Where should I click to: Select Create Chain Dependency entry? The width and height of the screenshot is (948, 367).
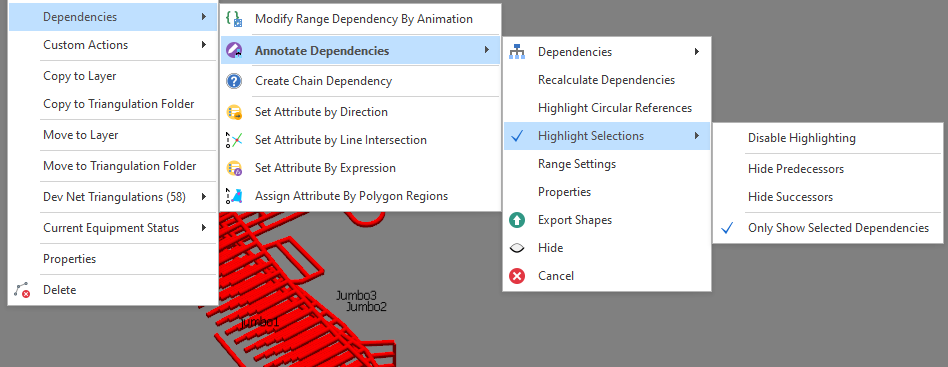tap(360, 81)
